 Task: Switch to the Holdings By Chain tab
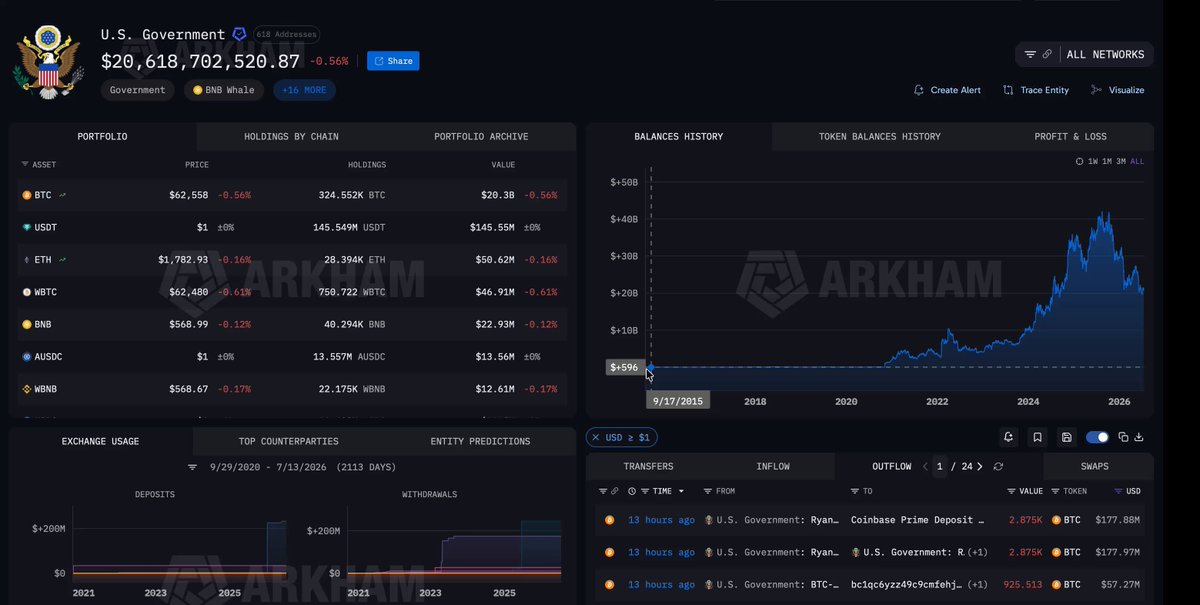coord(291,137)
